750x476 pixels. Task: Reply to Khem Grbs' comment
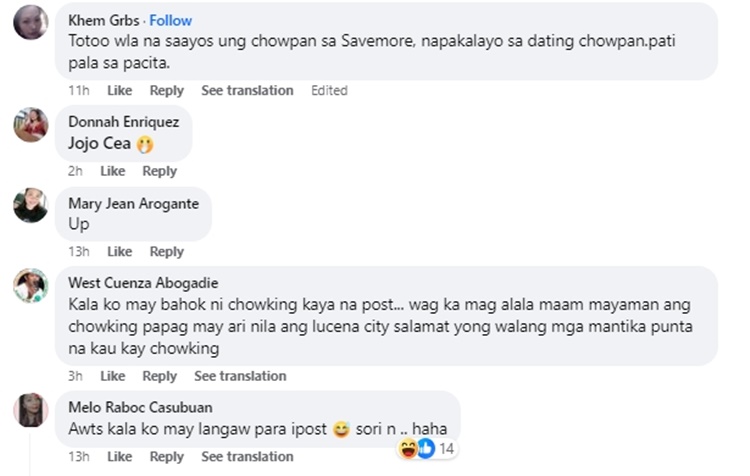(x=166, y=90)
